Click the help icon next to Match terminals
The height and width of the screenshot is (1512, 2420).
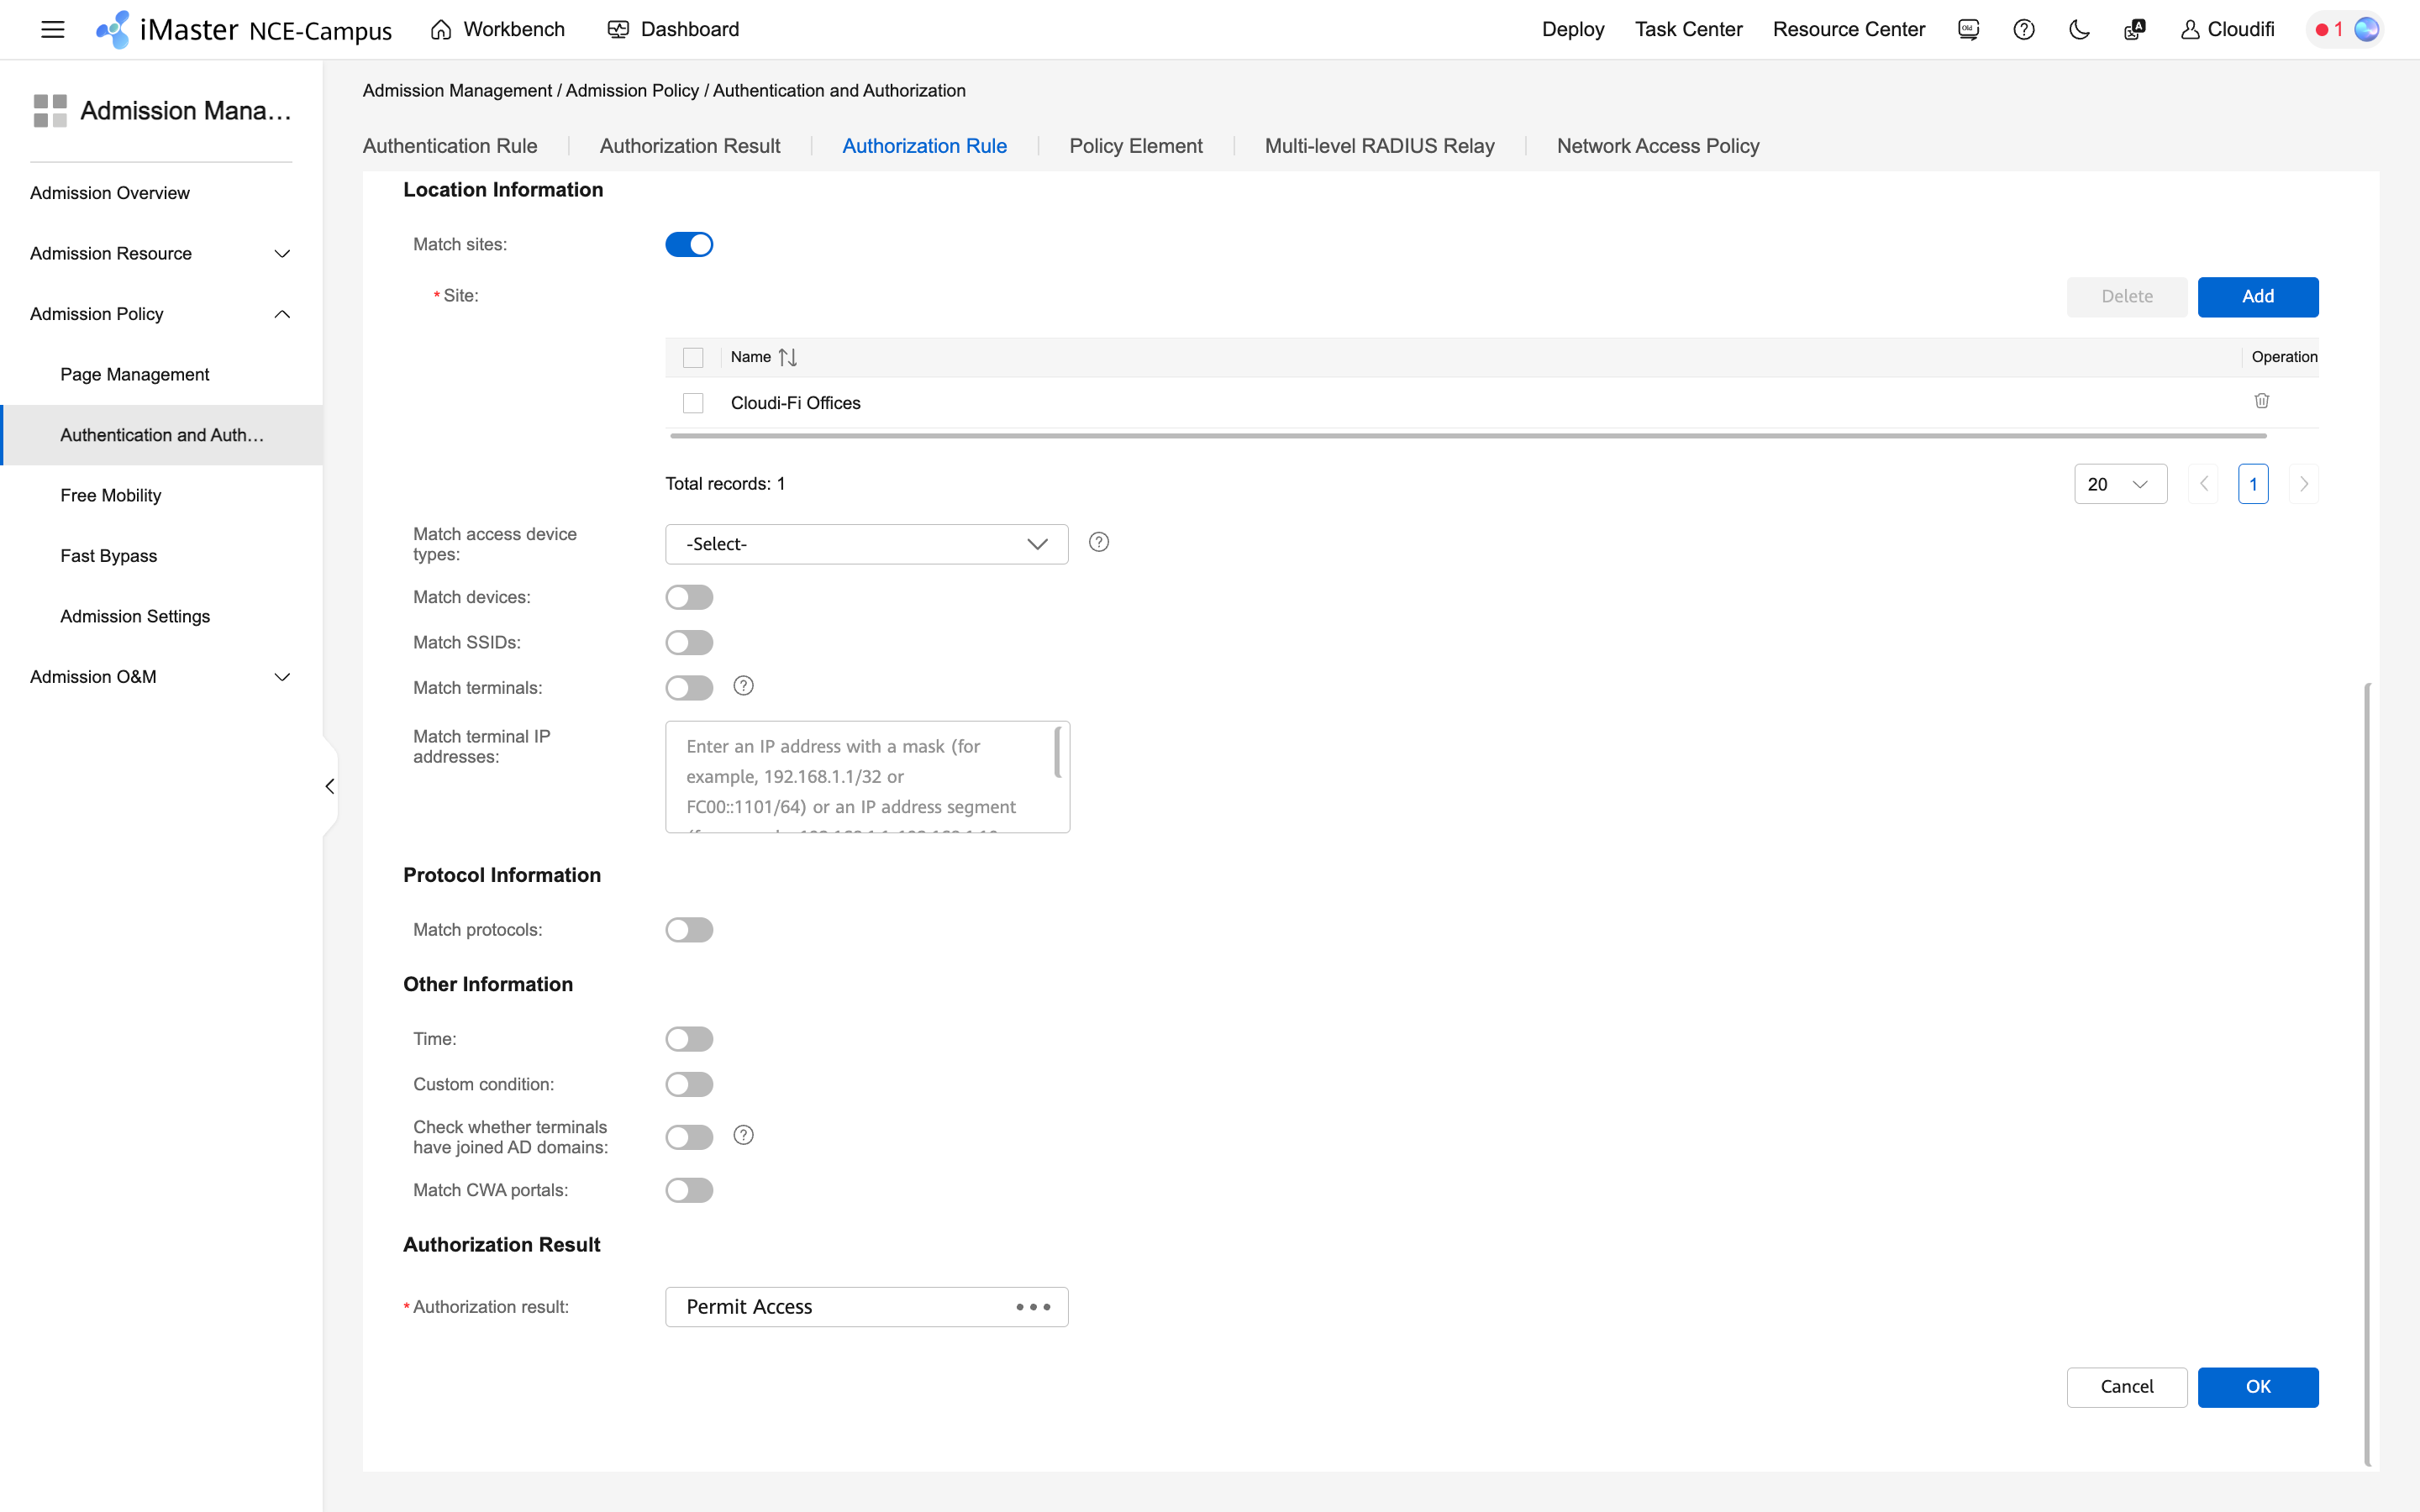tap(743, 686)
